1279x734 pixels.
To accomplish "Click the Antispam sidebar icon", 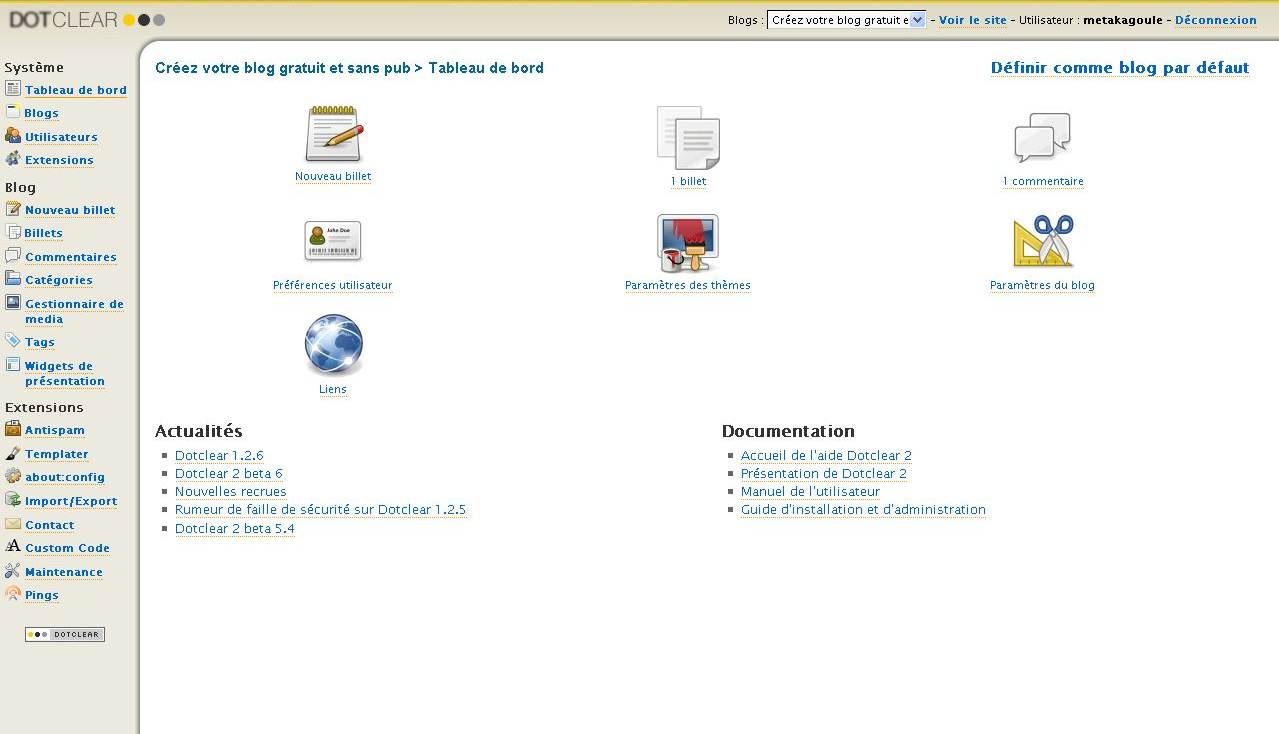I will pos(13,429).
